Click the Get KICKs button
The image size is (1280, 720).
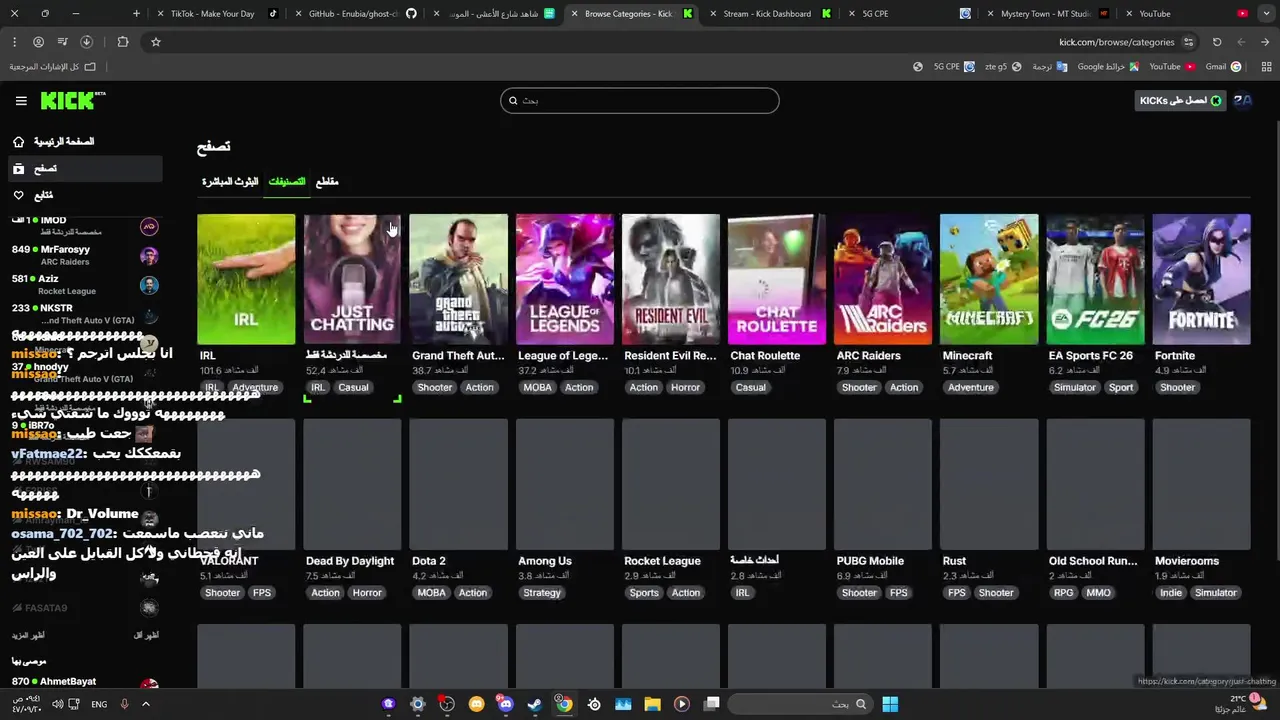tap(1181, 100)
